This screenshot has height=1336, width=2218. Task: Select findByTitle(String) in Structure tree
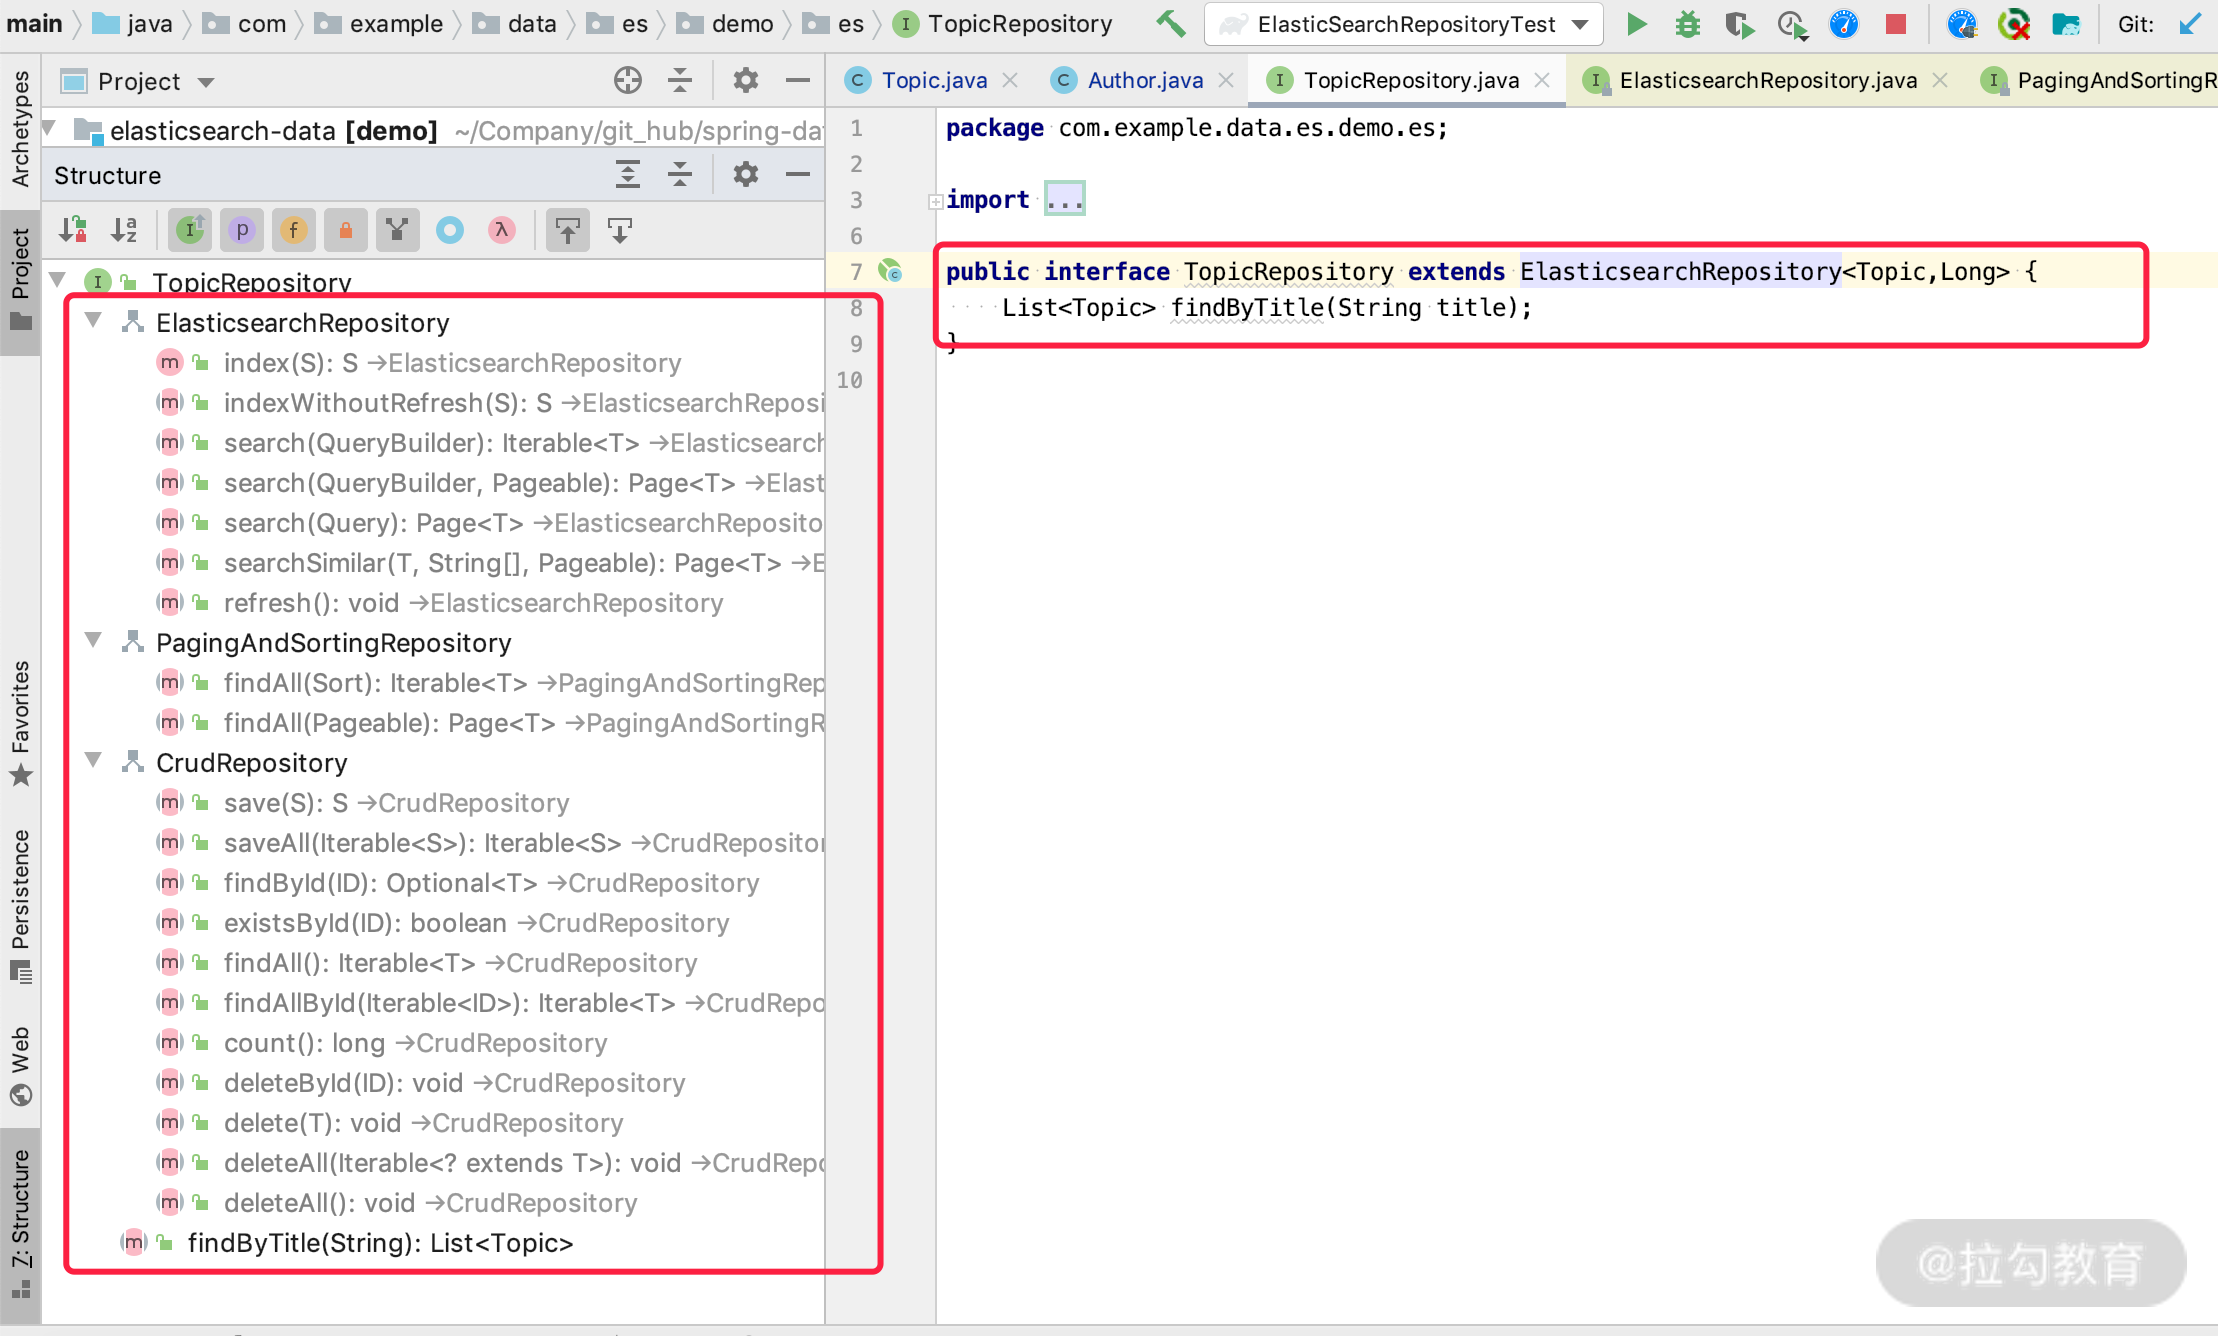(380, 1243)
